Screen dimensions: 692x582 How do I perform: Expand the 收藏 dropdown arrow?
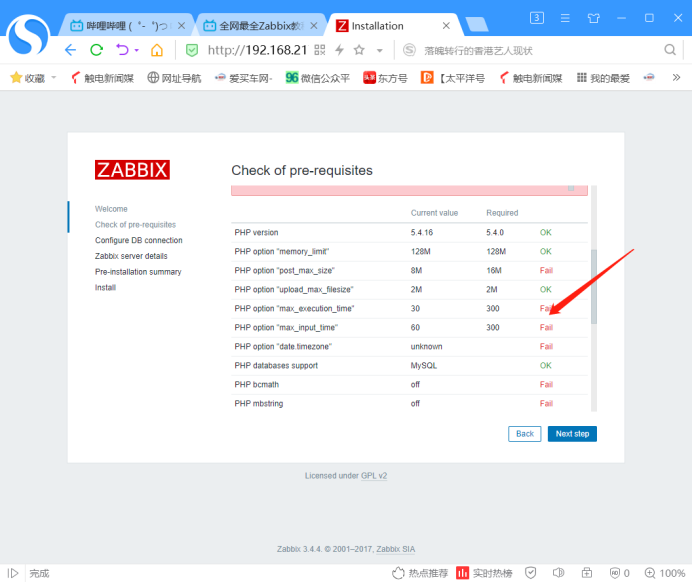point(54,78)
